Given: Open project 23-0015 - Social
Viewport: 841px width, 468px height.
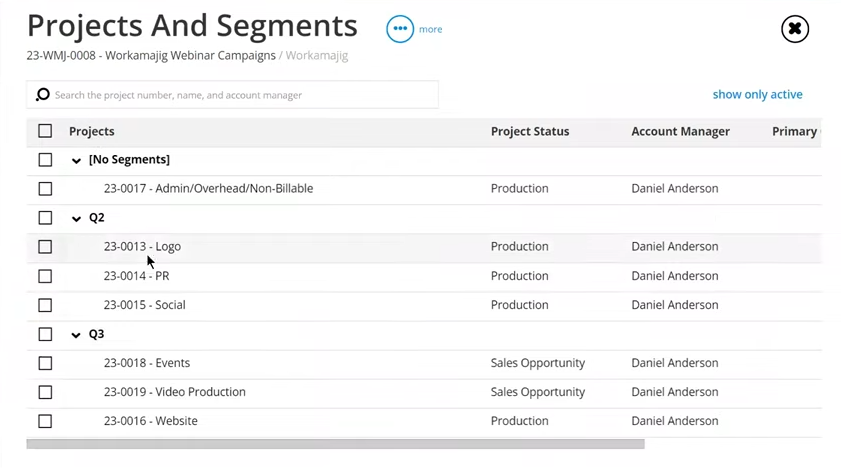Looking at the screenshot, I should [144, 304].
